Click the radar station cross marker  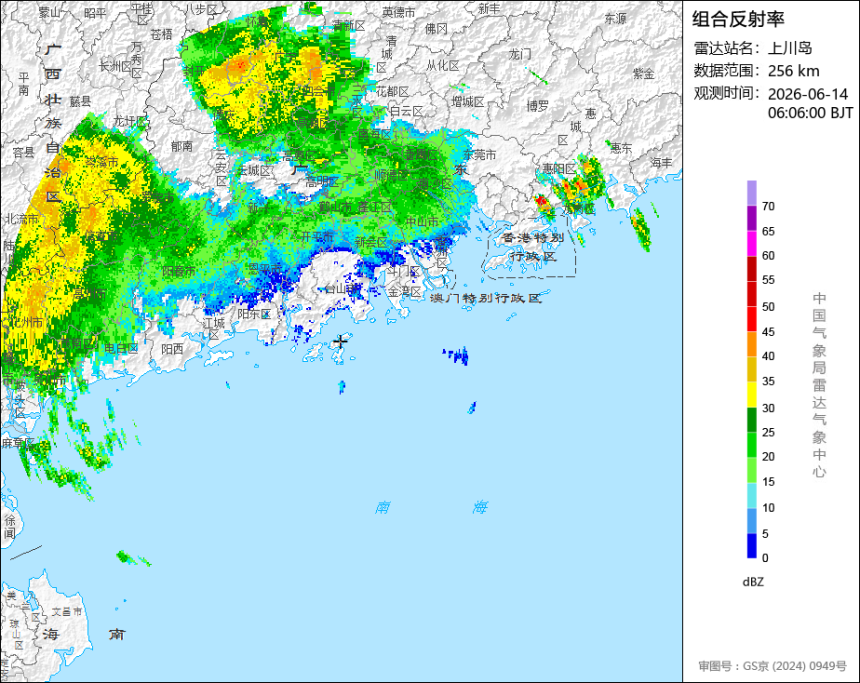[x=341, y=342]
